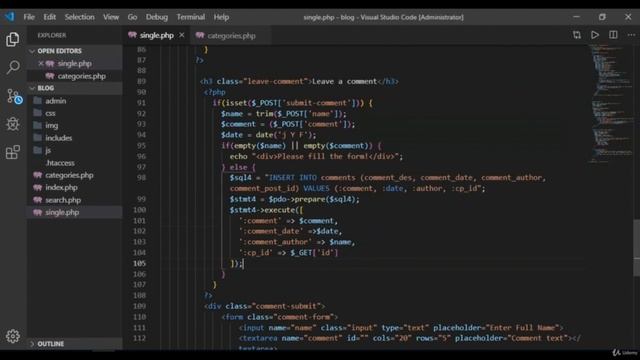Click the code minimap overview
Viewport: 640px width, 360px height.
point(610,104)
